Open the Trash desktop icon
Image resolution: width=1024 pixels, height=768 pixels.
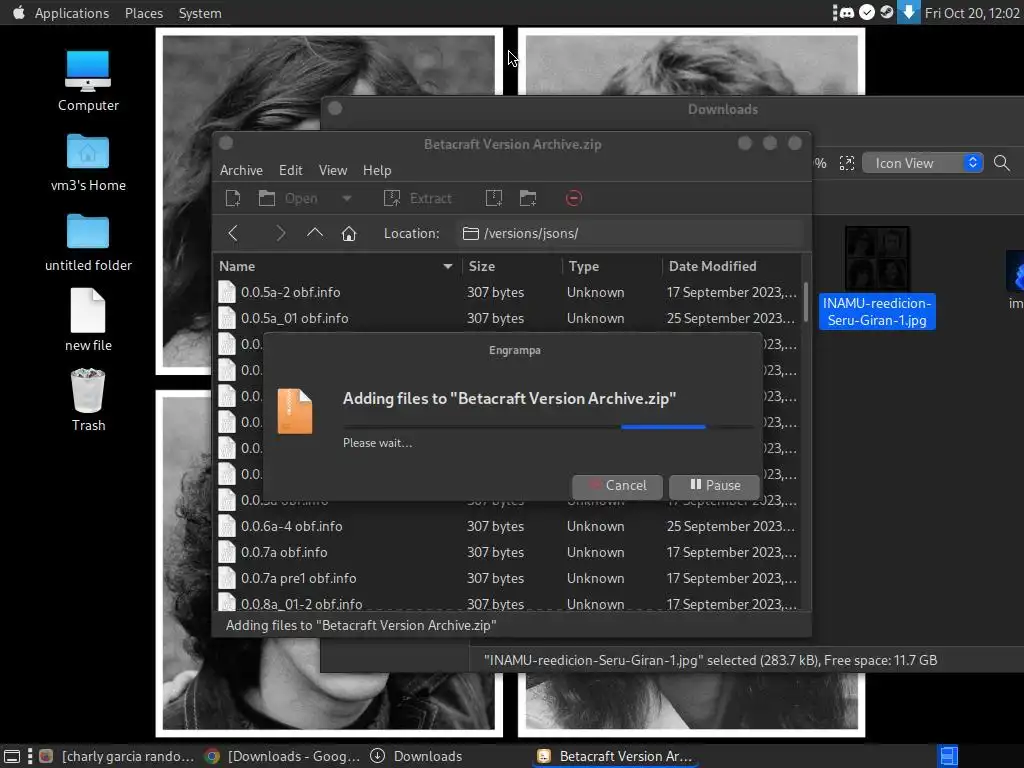coord(88,400)
